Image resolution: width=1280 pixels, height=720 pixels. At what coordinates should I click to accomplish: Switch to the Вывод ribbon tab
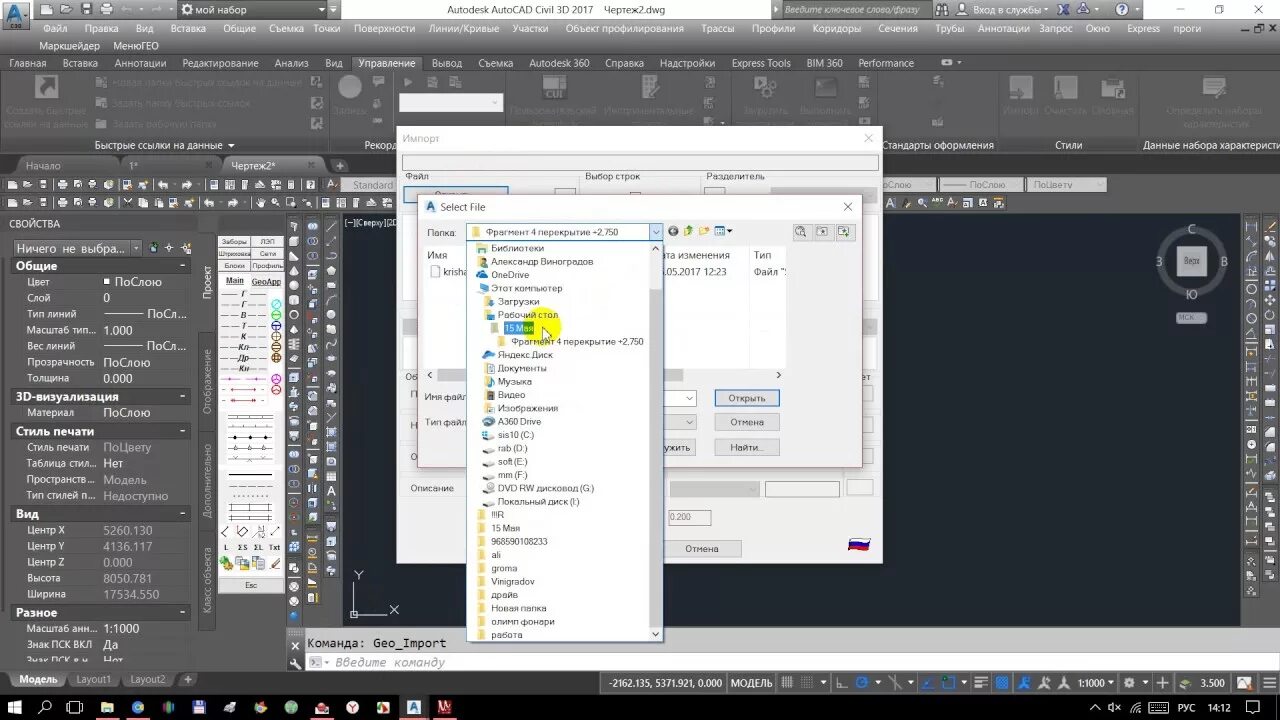pyautogui.click(x=447, y=63)
